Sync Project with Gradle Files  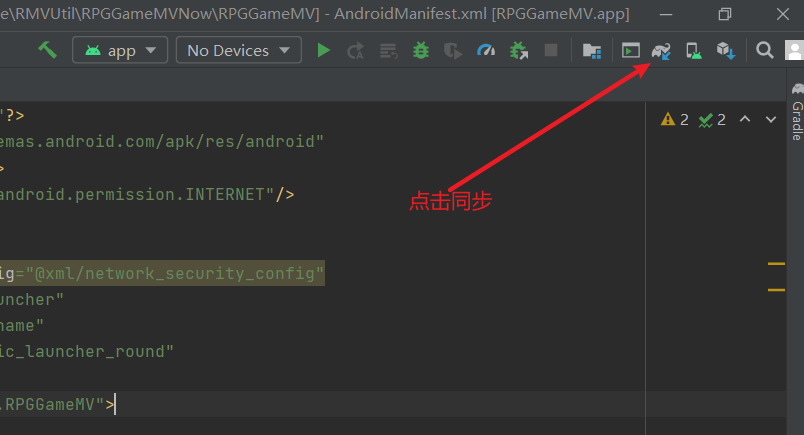point(661,51)
